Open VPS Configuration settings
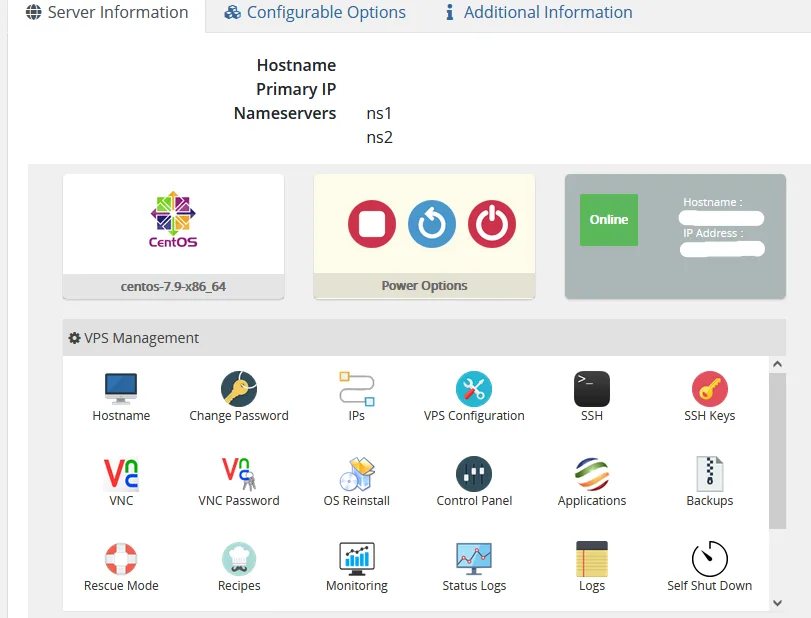The image size is (811, 618). coord(474,389)
